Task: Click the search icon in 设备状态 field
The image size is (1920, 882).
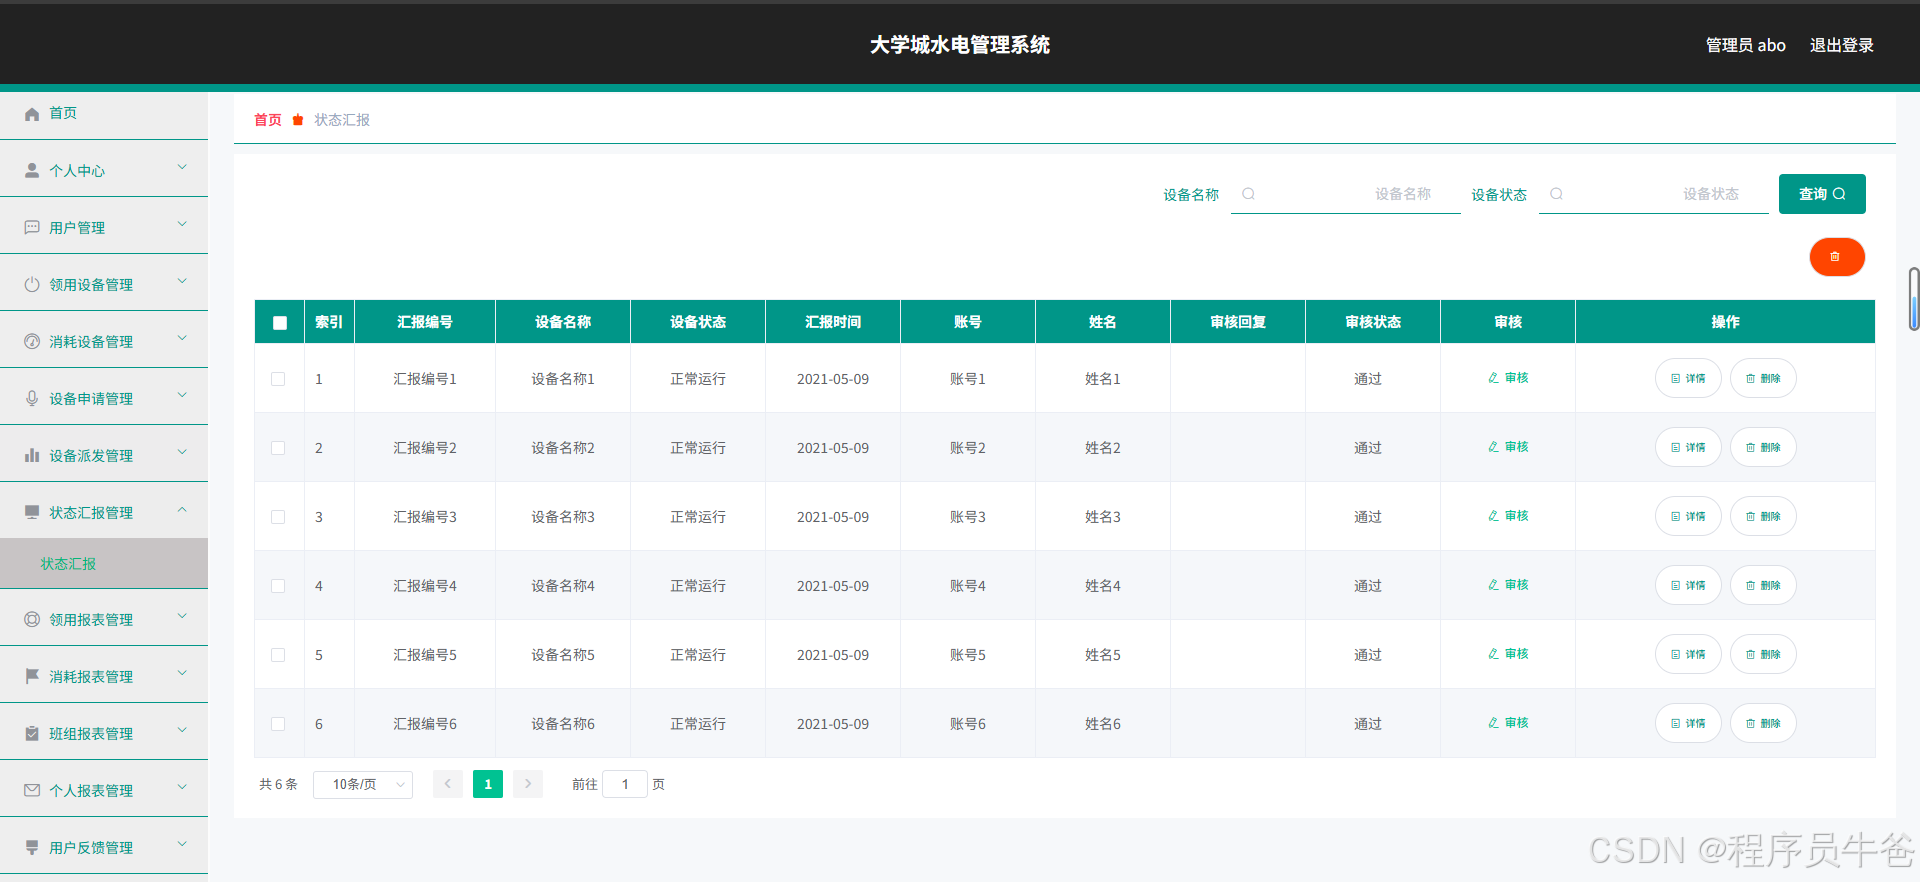Action: tap(1557, 194)
